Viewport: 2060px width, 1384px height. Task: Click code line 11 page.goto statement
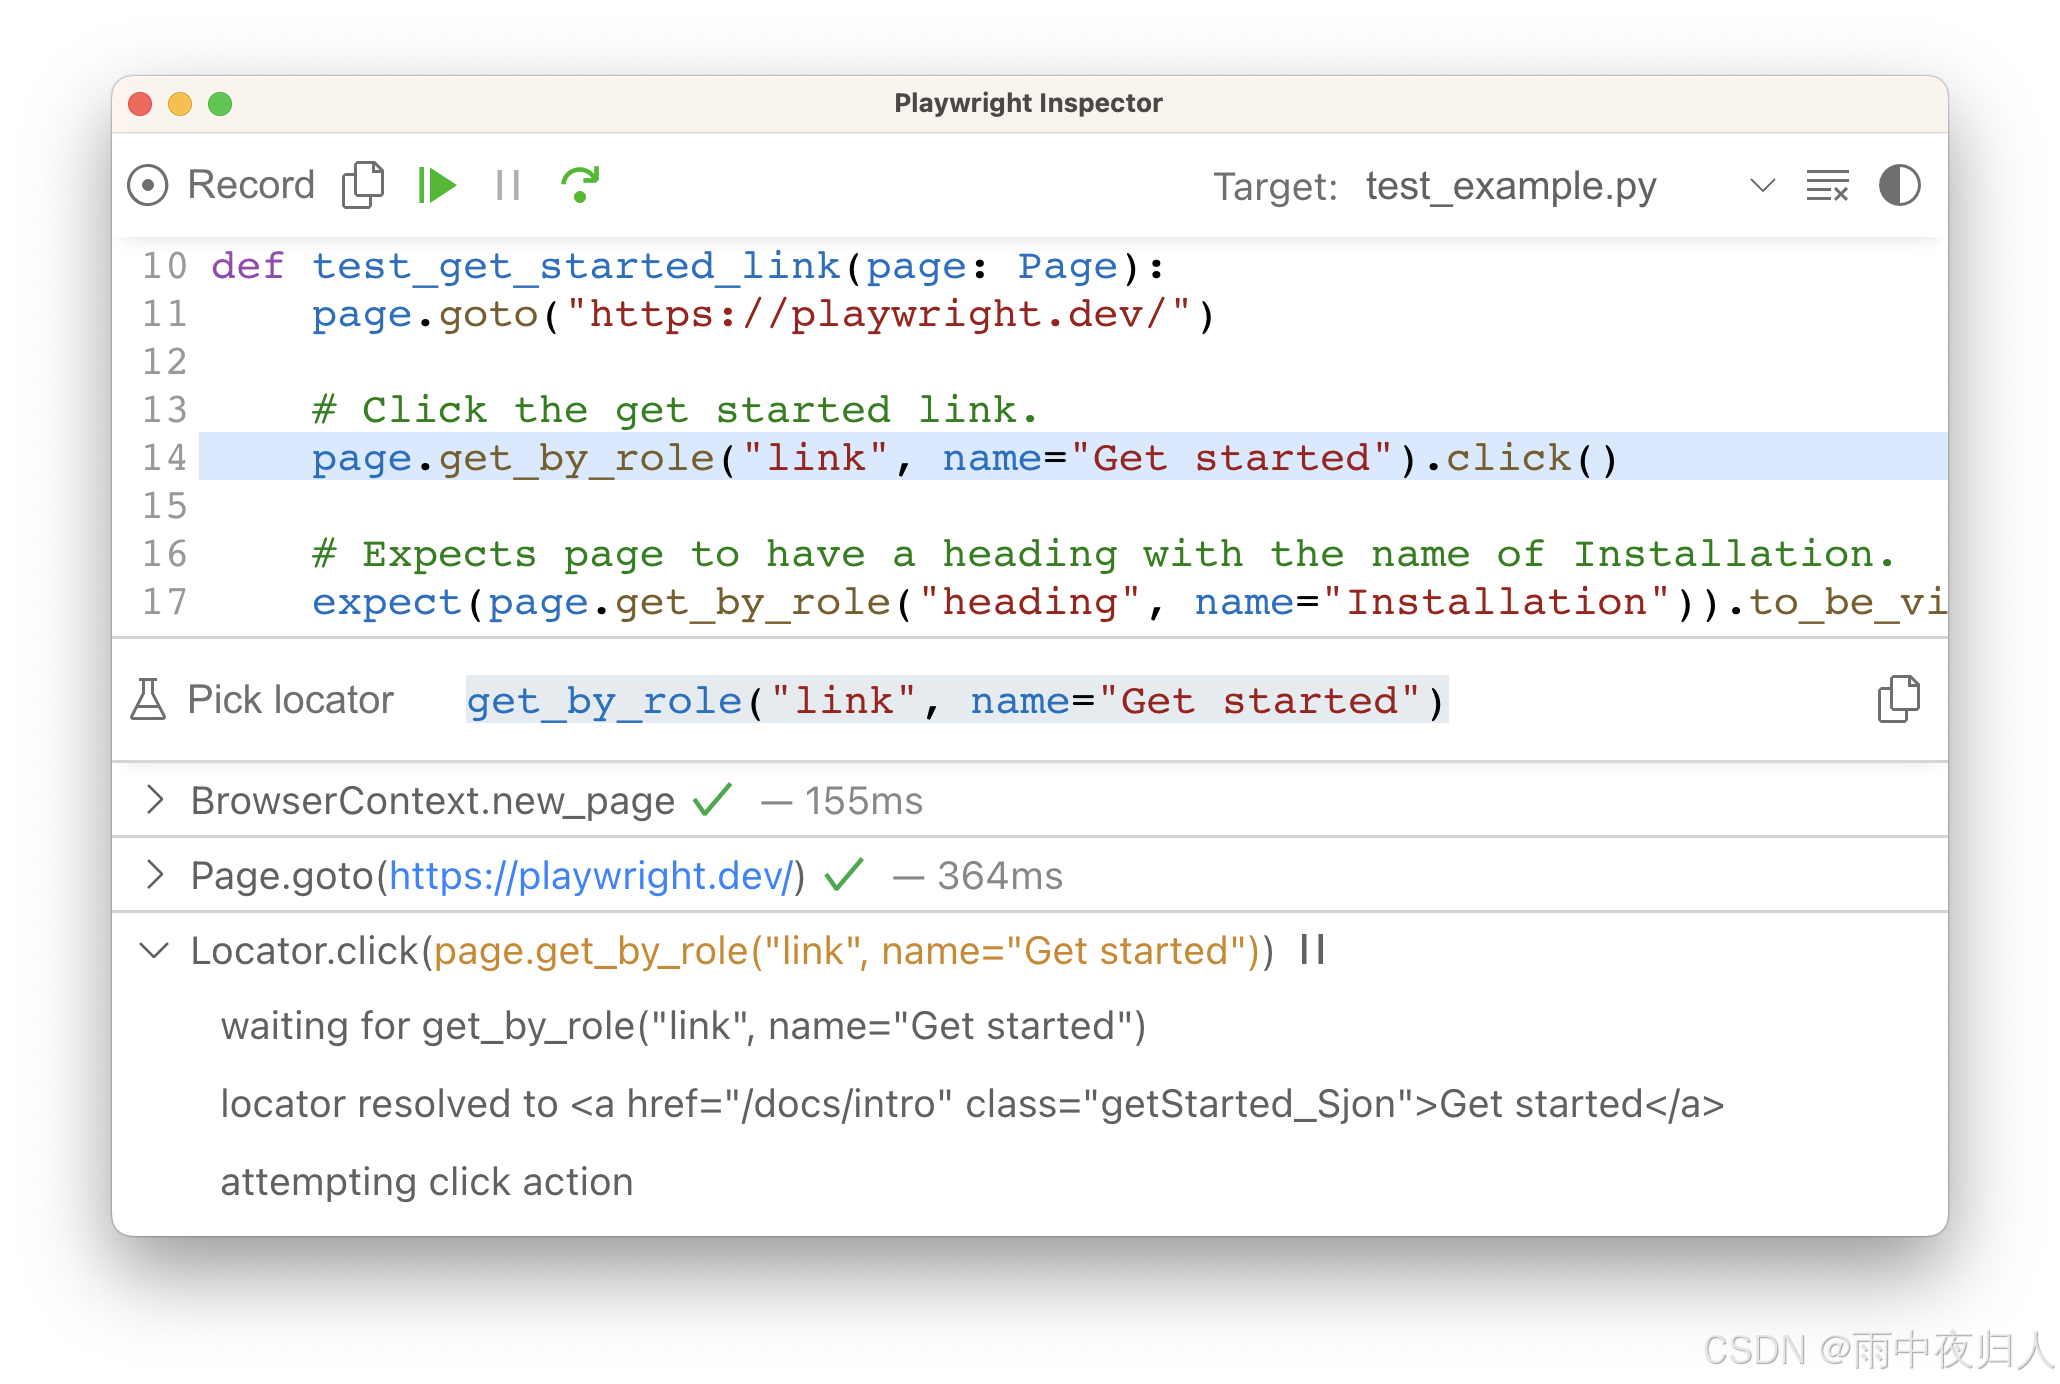[763, 314]
